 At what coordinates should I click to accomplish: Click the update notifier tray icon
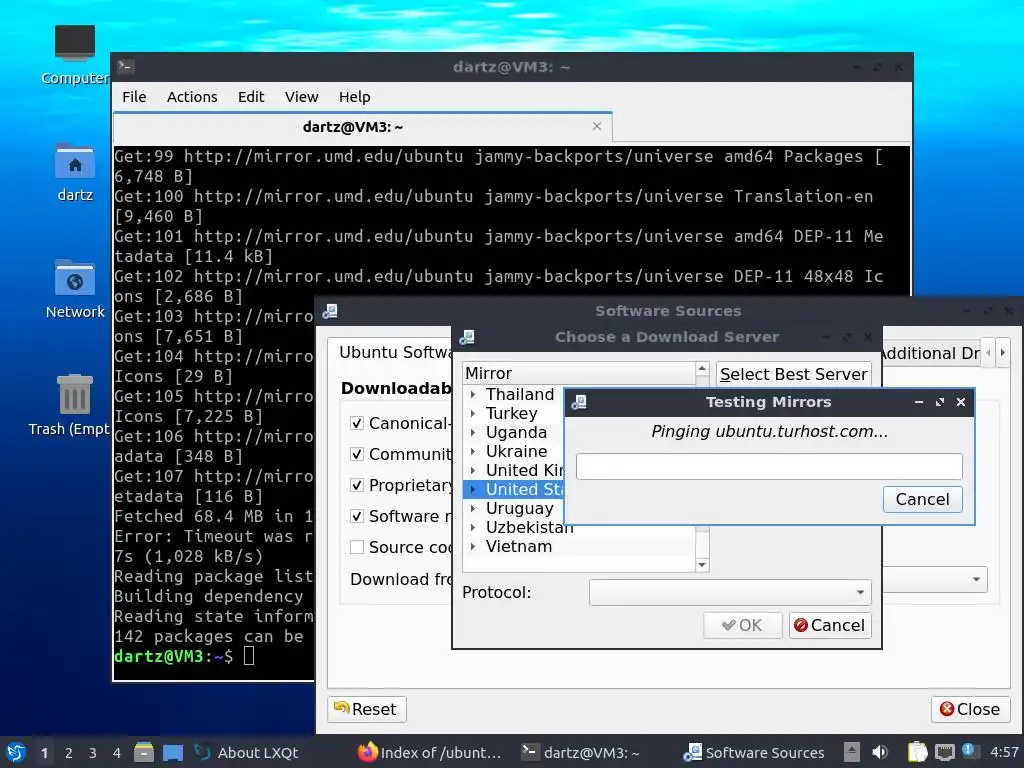[968, 751]
